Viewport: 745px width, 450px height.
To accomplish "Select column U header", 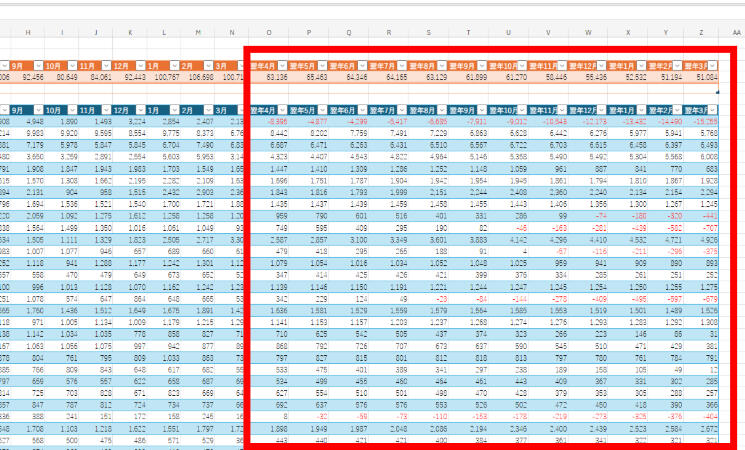I will coord(508,32).
